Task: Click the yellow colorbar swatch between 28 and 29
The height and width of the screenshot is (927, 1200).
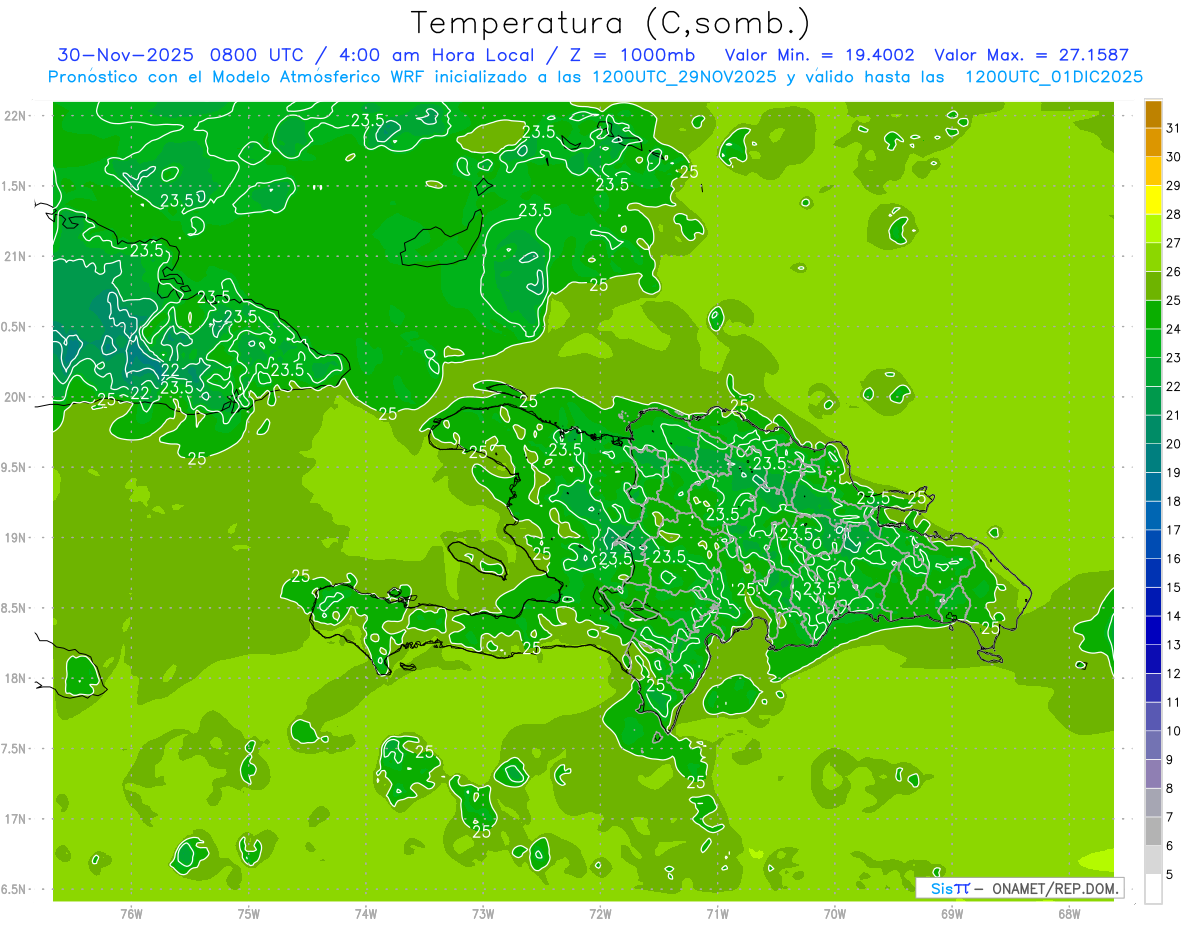Action: [x=1153, y=200]
